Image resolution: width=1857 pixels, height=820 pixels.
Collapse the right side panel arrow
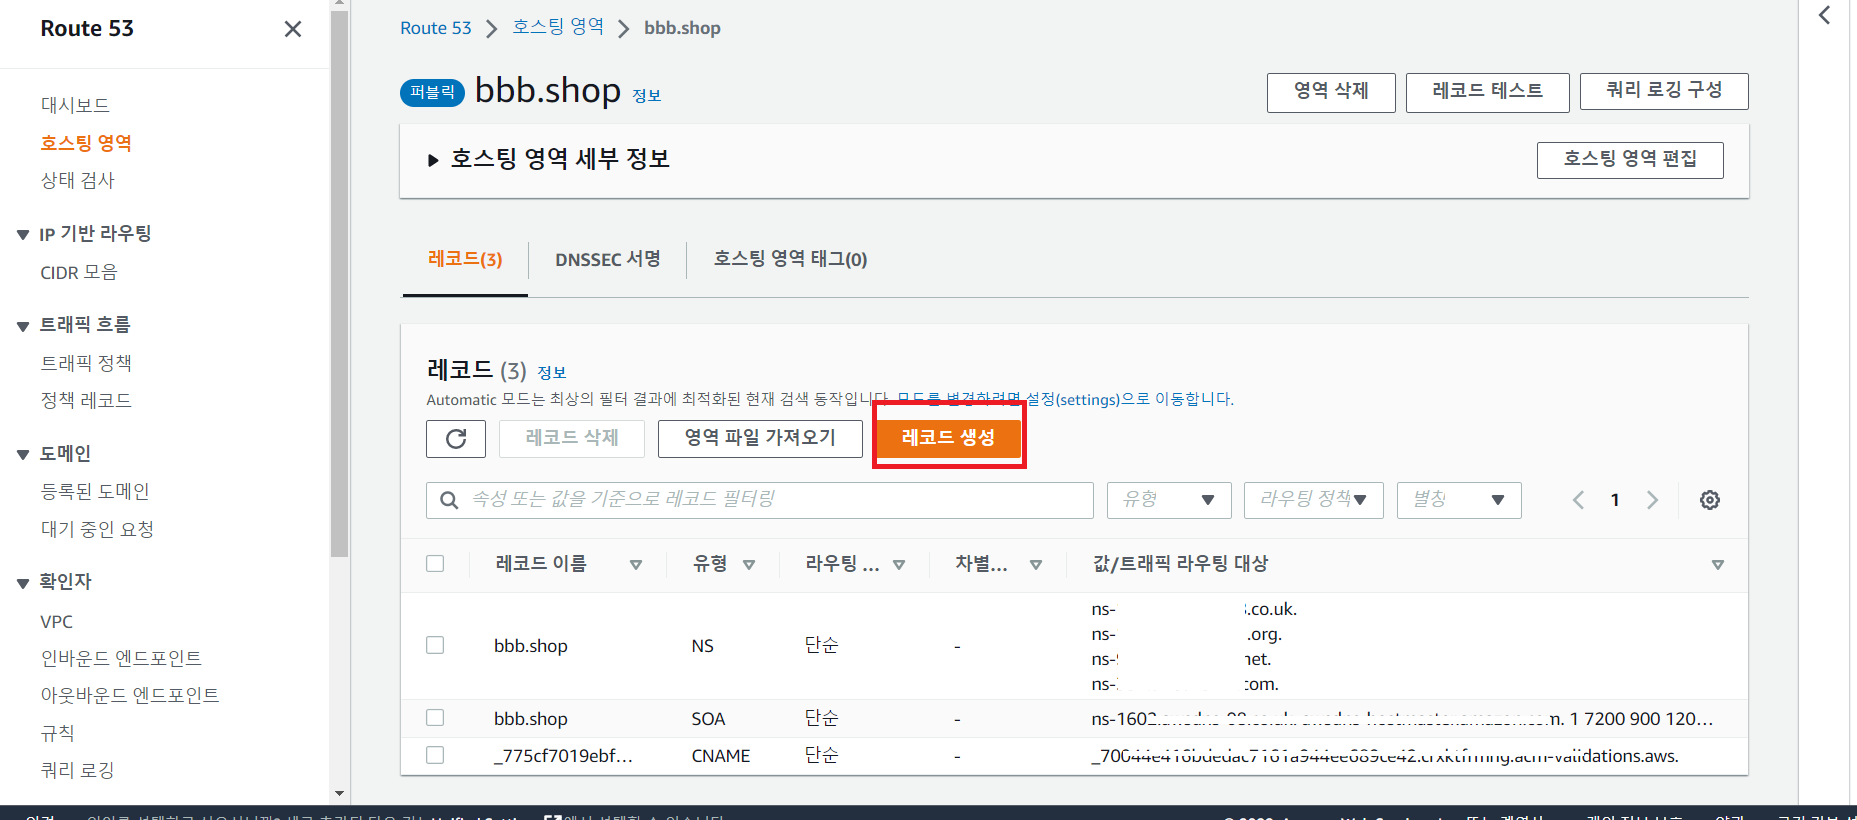coord(1825,15)
